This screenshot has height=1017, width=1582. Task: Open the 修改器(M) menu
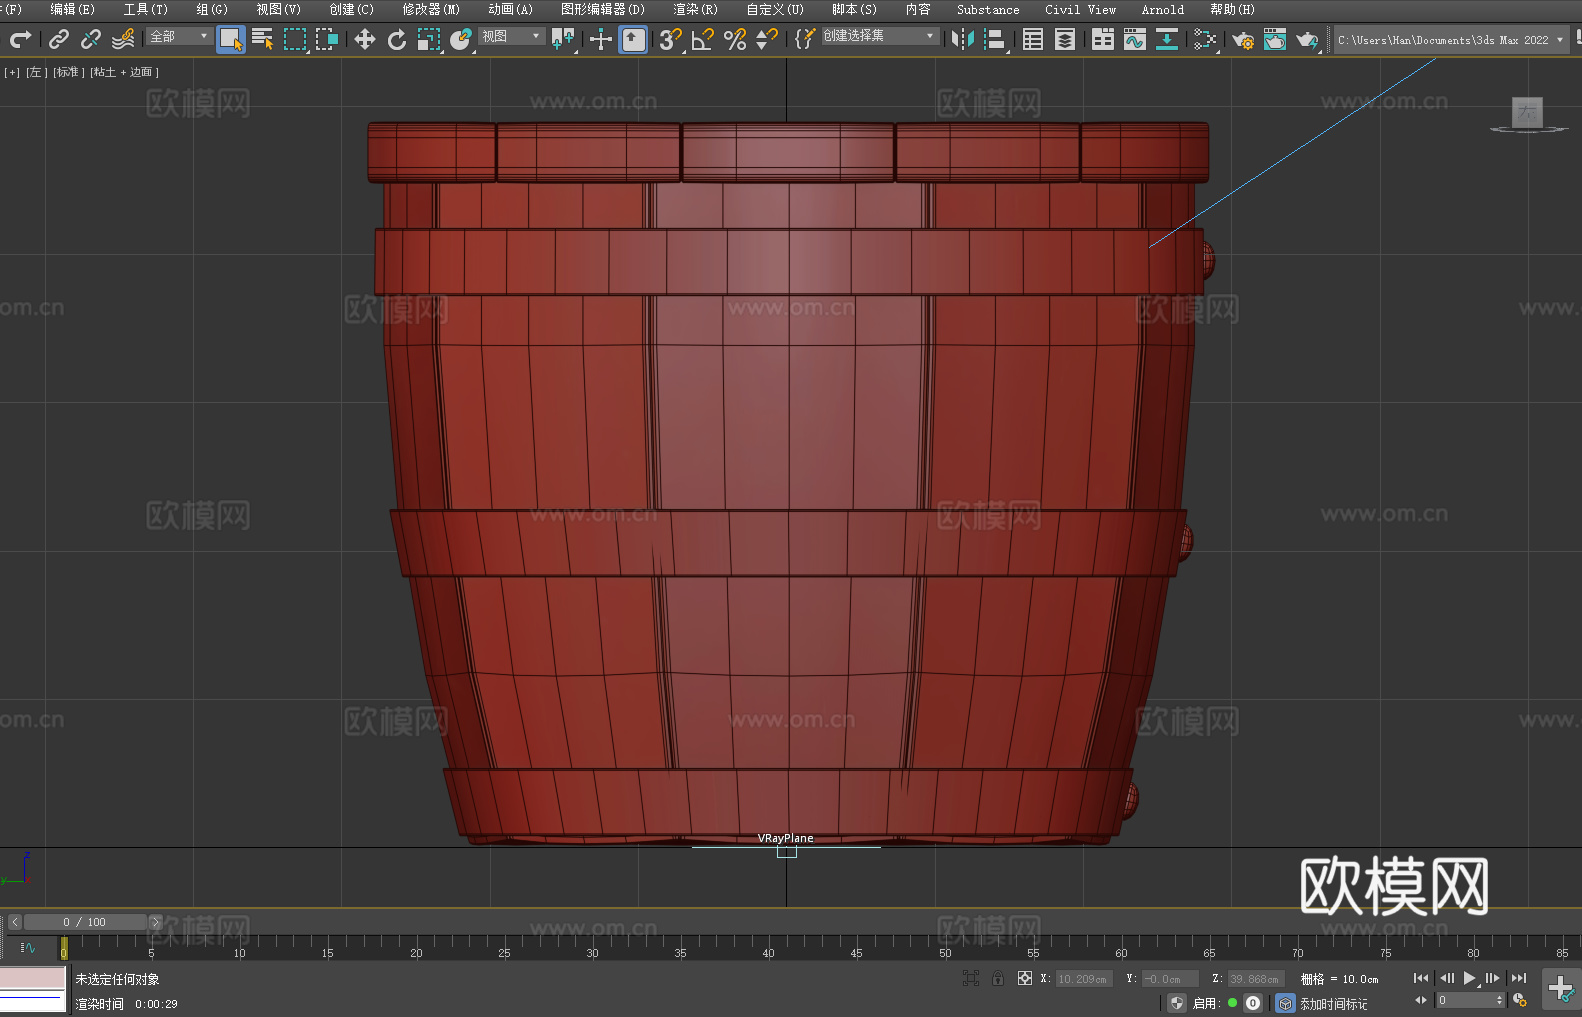(x=431, y=9)
